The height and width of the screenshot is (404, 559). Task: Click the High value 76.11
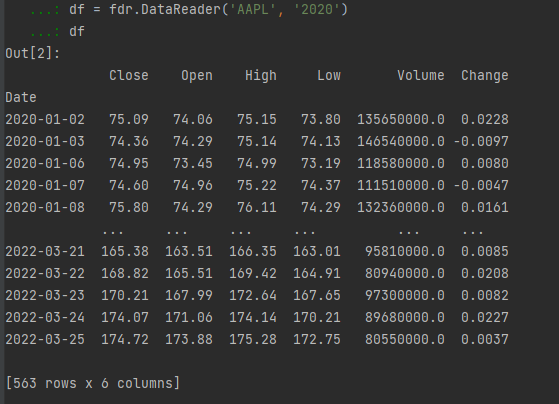(257, 208)
